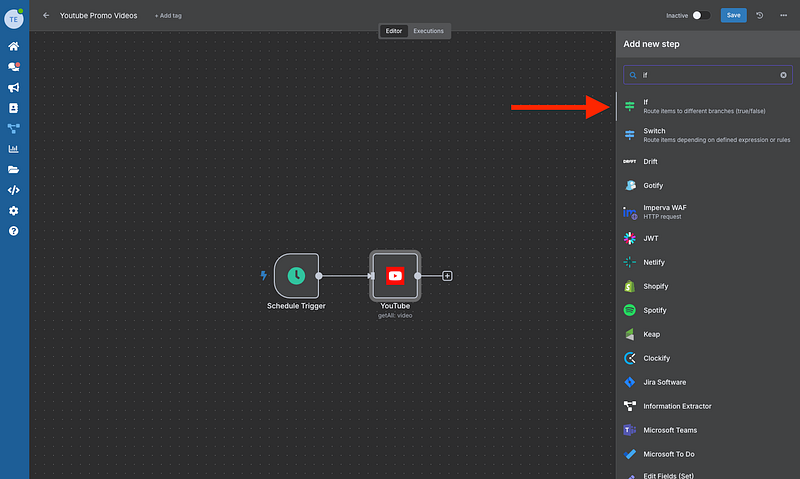
Task: Open the three-dot more options menu
Action: pos(783,15)
